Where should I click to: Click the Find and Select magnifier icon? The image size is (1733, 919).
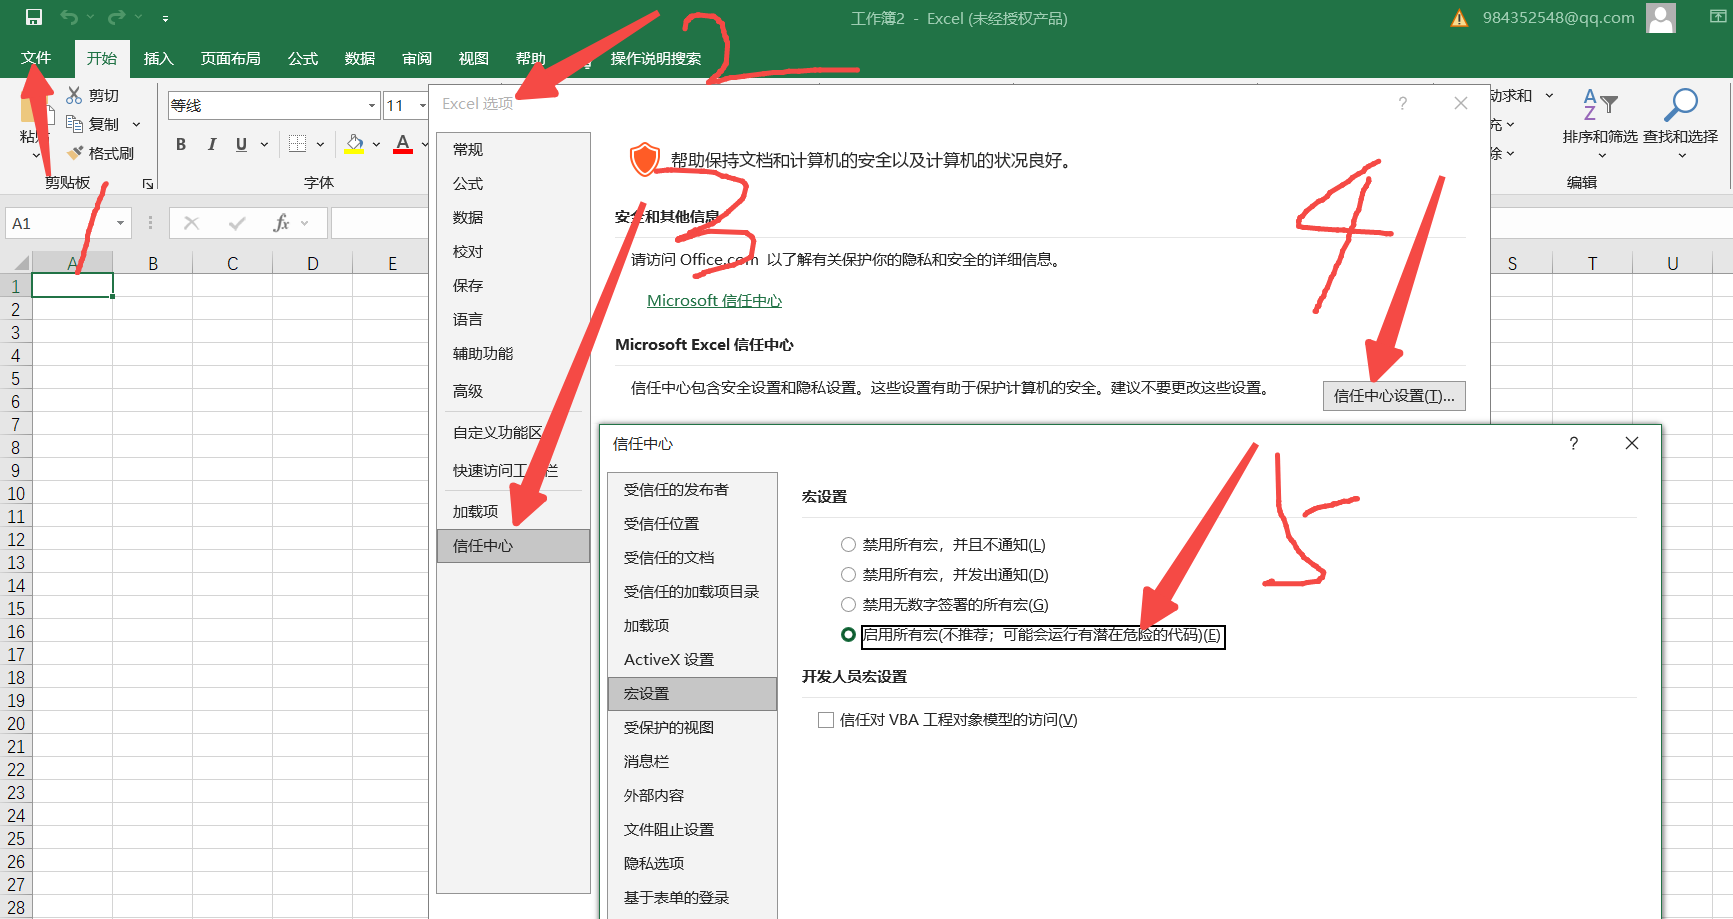[x=1680, y=105]
